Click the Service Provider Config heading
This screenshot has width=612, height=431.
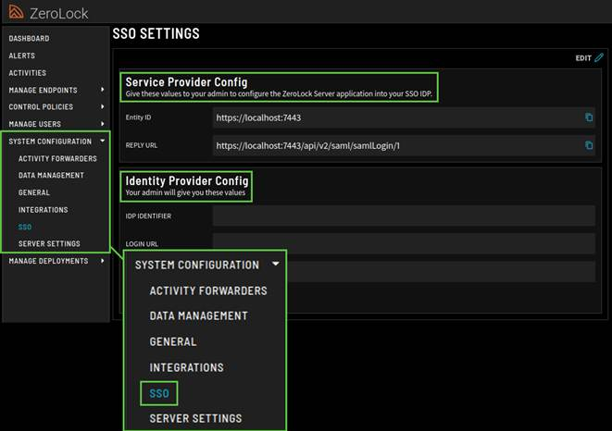coord(187,82)
